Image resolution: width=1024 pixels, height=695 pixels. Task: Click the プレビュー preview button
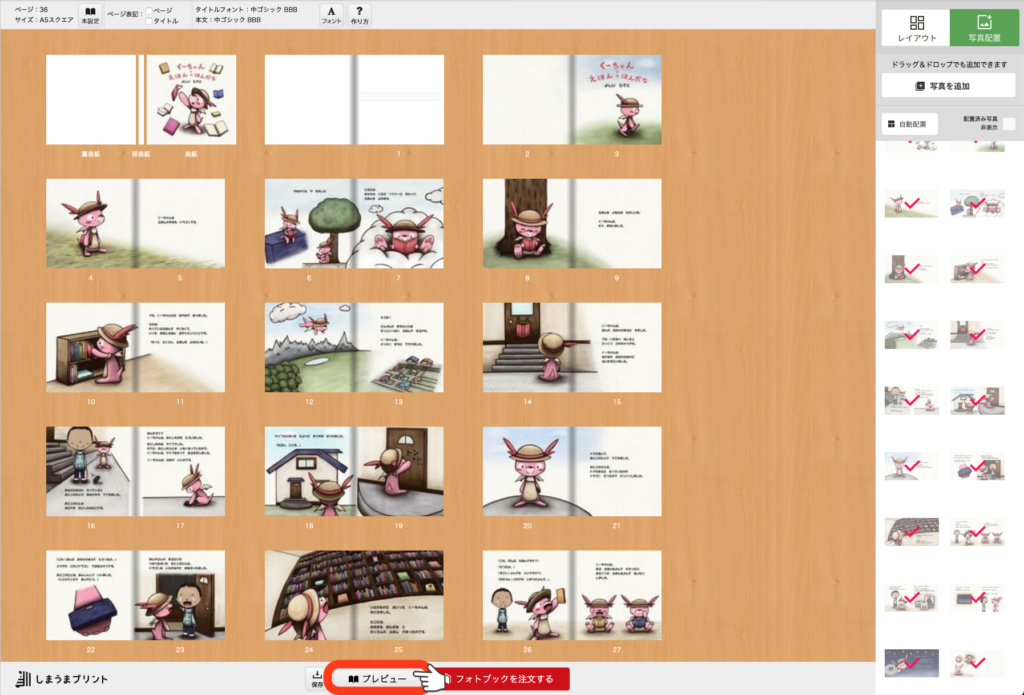377,679
